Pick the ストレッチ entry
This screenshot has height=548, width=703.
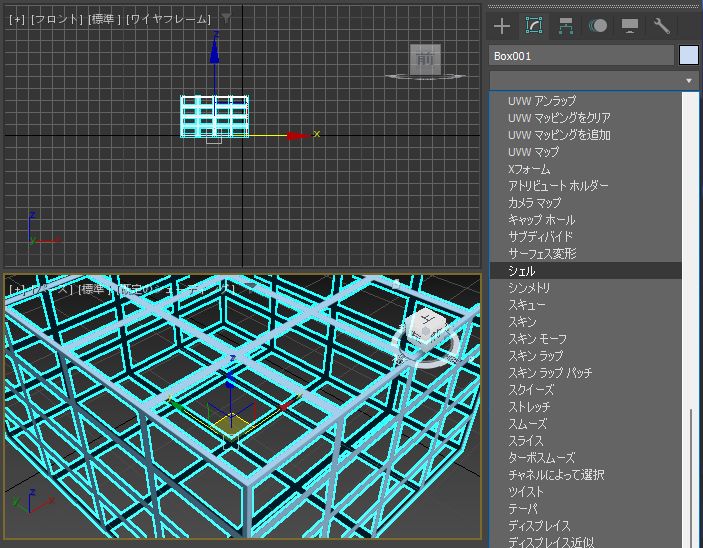pyautogui.click(x=529, y=407)
